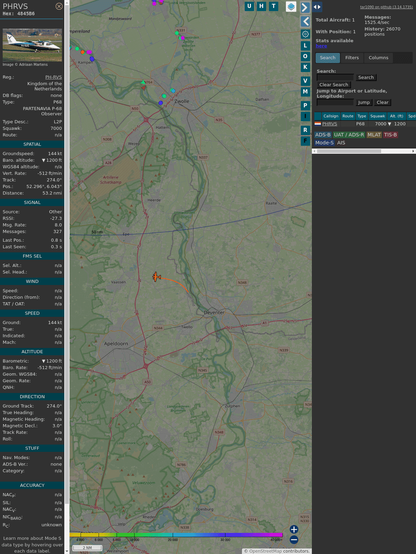Viewport: 416px width, 554px height.
Task: Click the Clear Search button
Action: (x=334, y=85)
